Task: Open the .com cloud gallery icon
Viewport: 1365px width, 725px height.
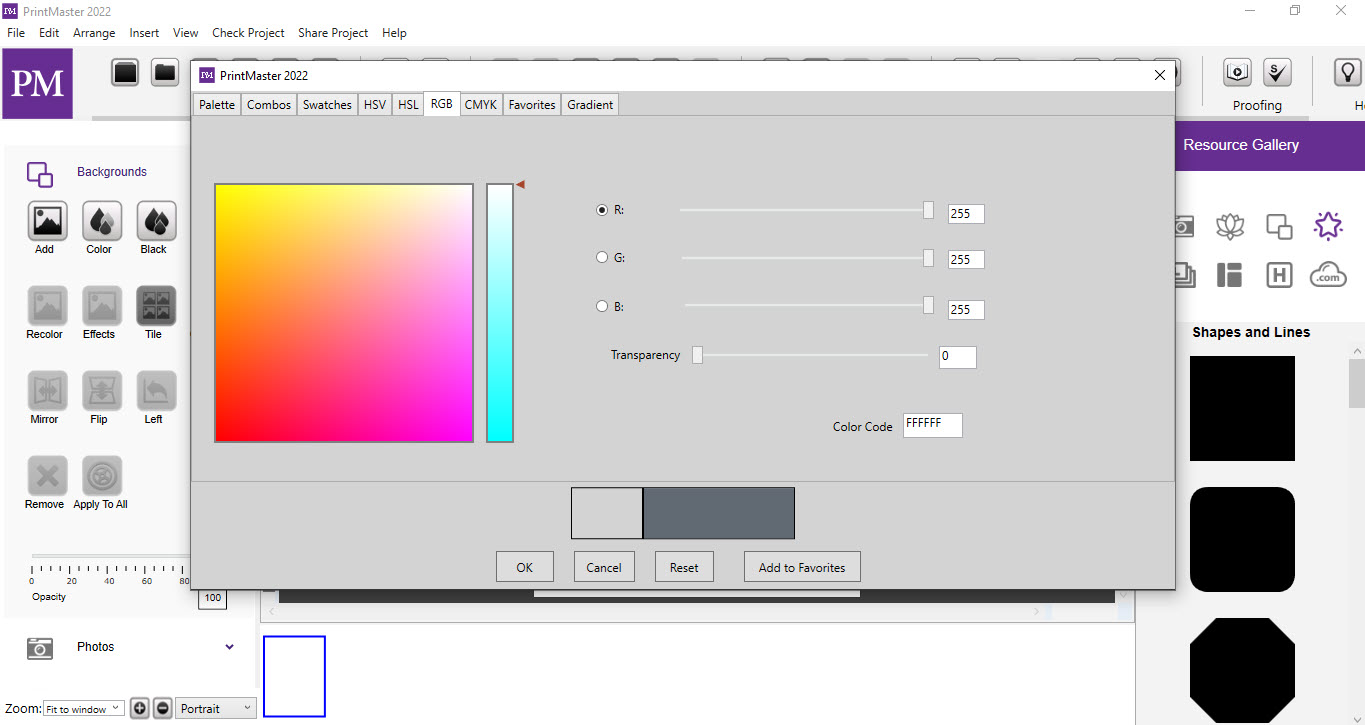Action: coord(1328,274)
